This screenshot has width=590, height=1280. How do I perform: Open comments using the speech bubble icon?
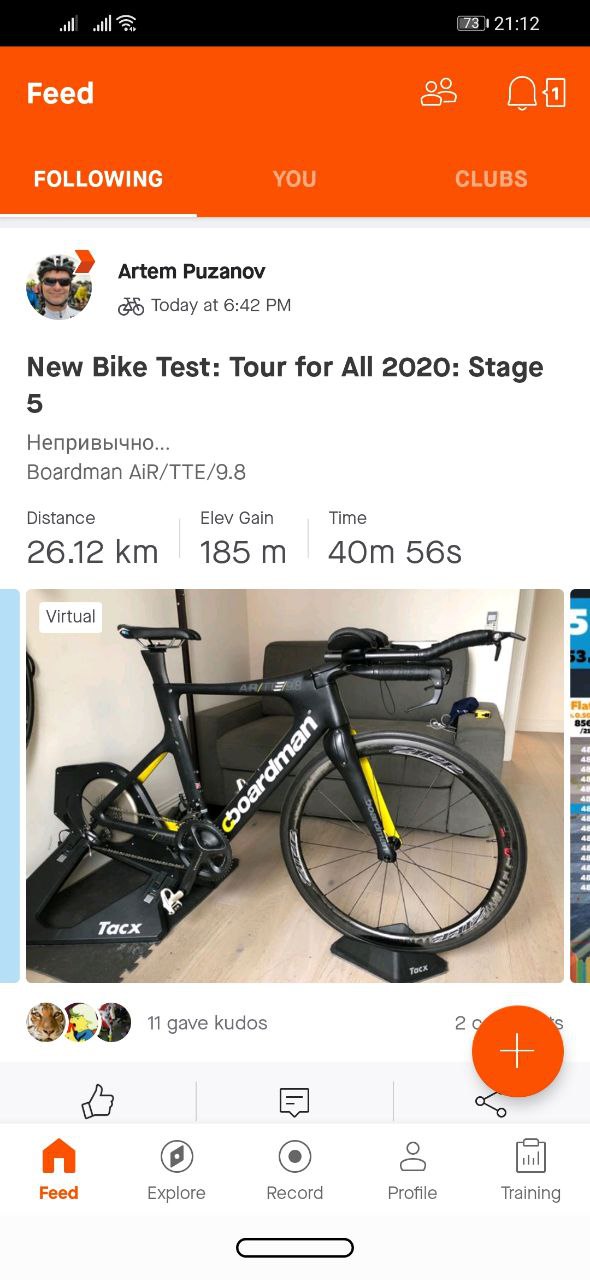[x=294, y=1102]
